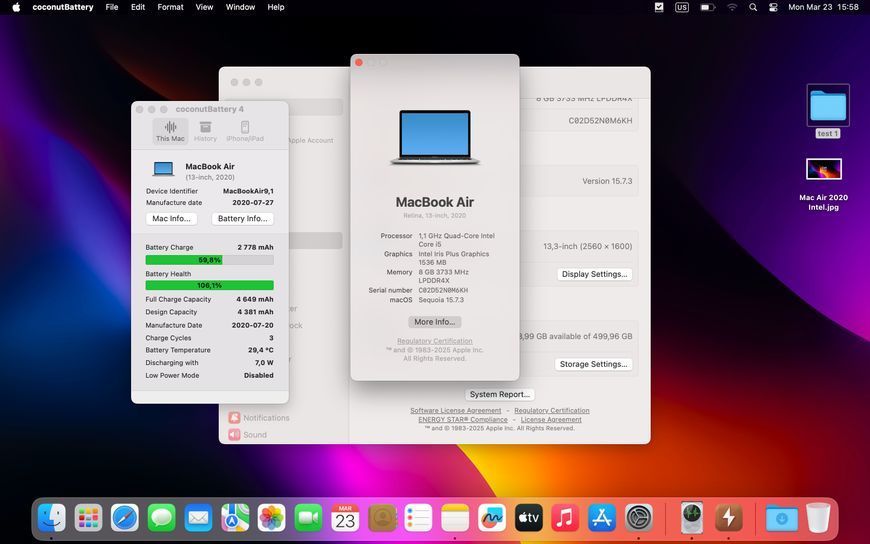The image size is (870, 544).
Task: Click the brown lightning bolt Dock icon
Action: (729, 518)
